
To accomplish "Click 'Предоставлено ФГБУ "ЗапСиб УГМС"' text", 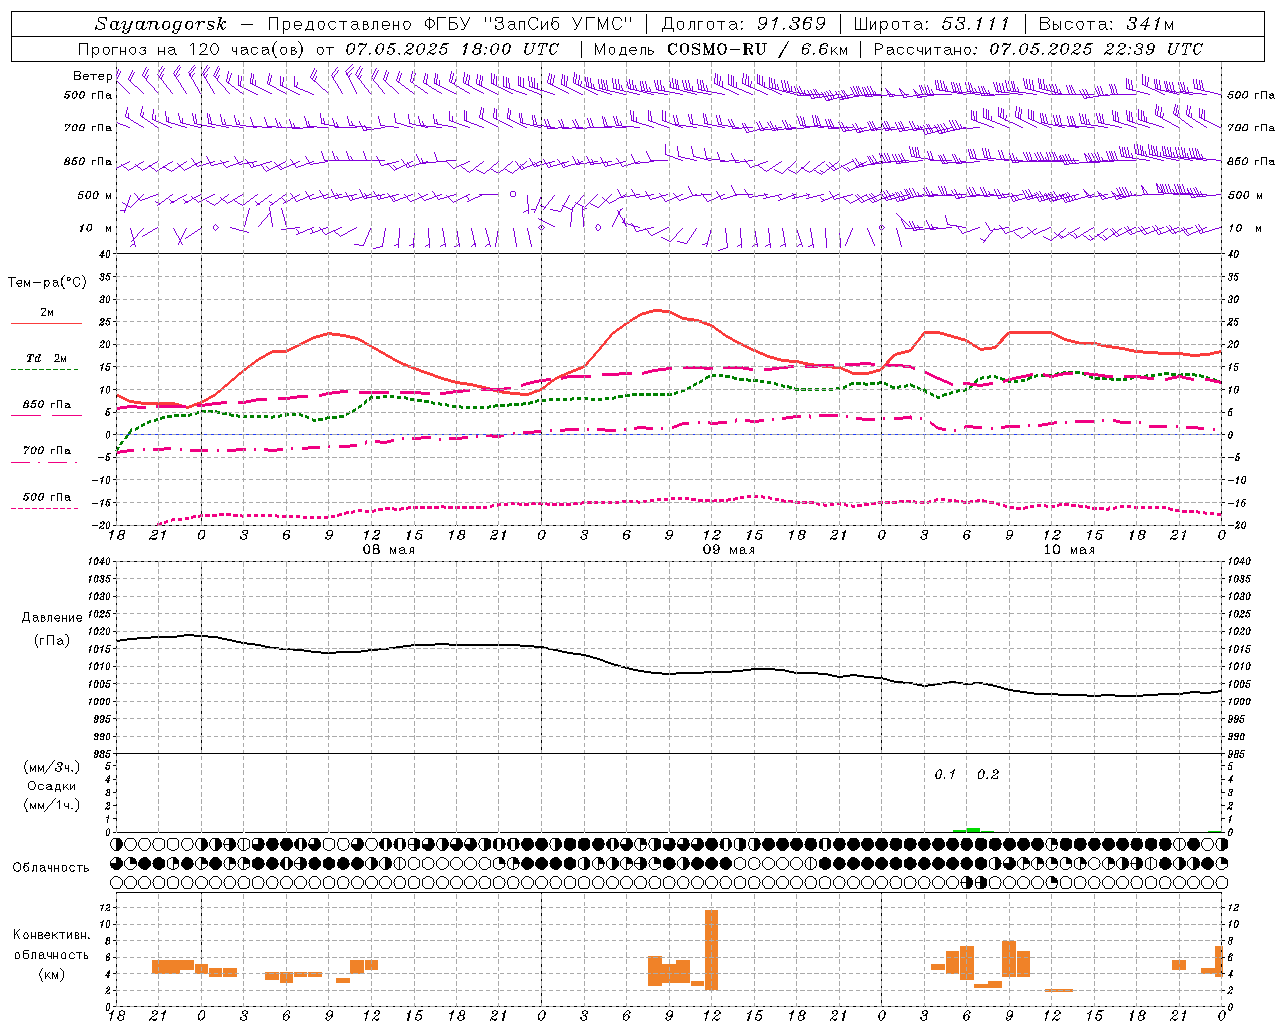I will [451, 24].
